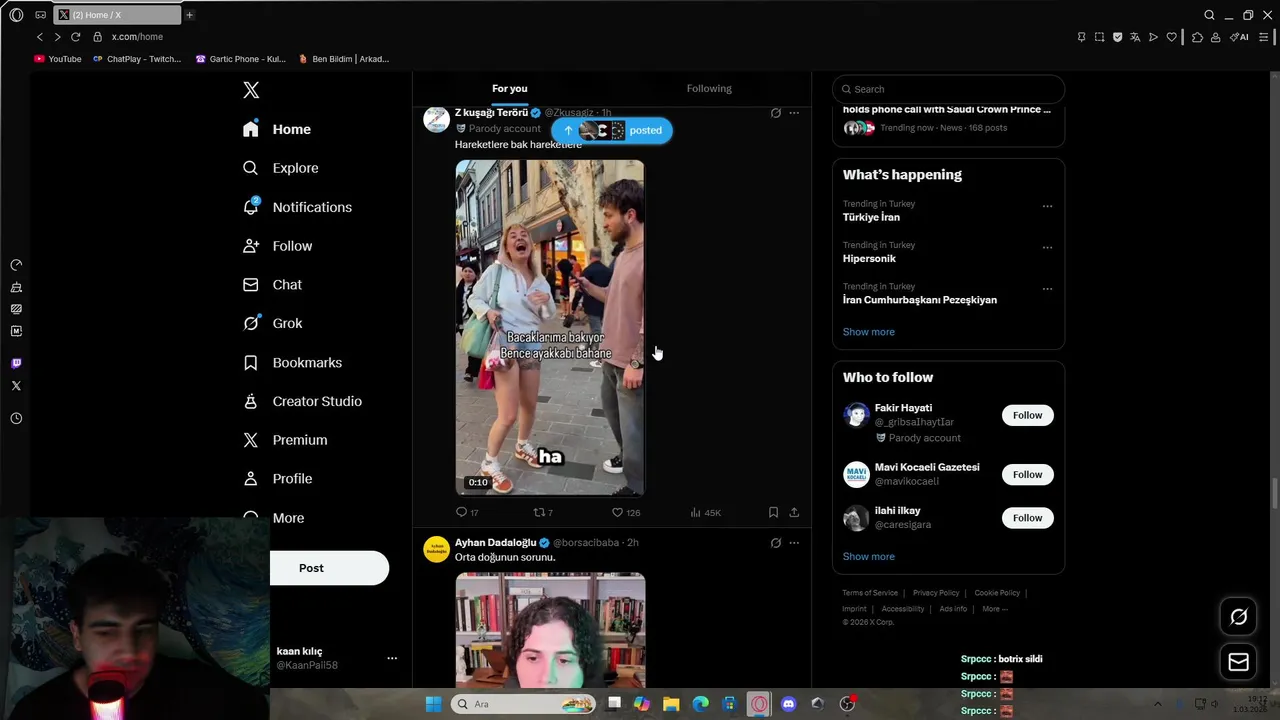The image size is (1280, 720).
Task: Open the Explore page
Action: 281,168
